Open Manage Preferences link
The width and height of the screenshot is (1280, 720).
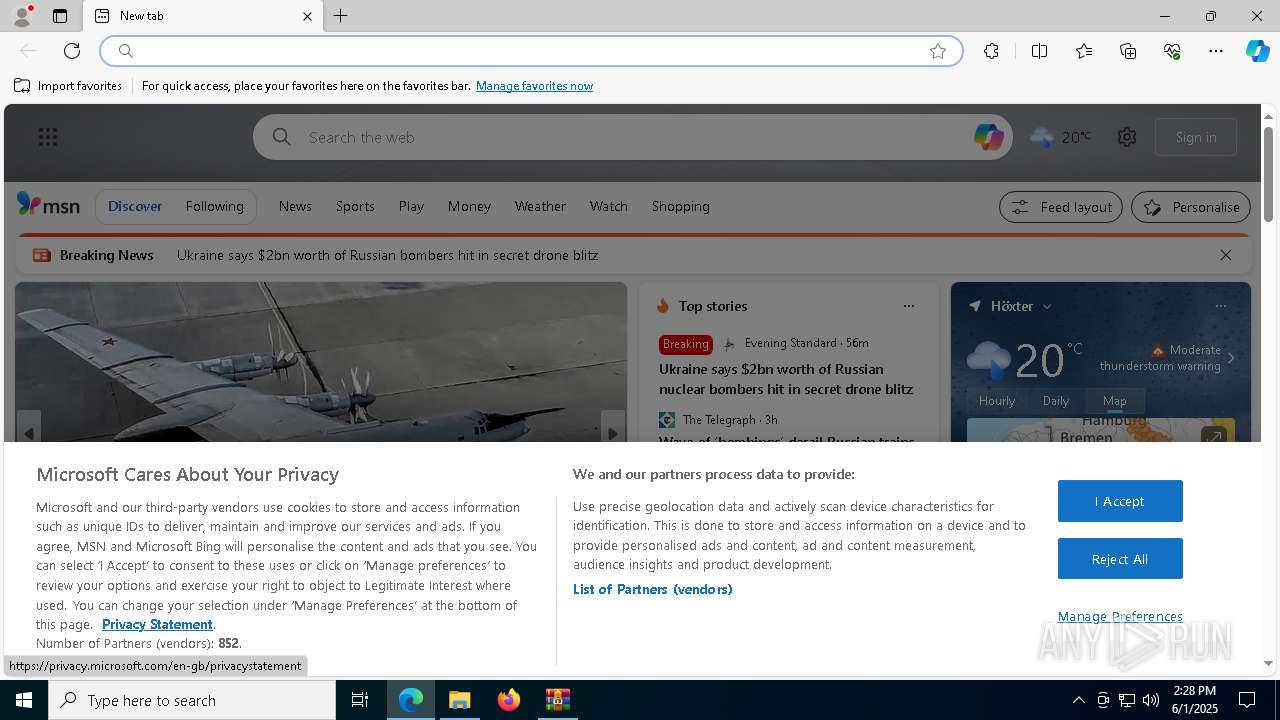click(x=1120, y=616)
